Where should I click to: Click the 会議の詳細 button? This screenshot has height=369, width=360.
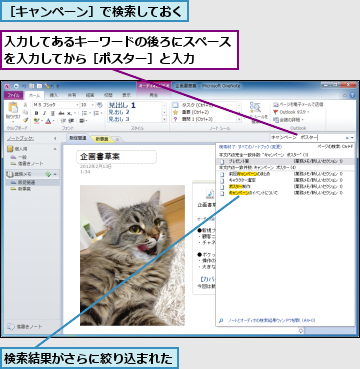tap(288, 119)
